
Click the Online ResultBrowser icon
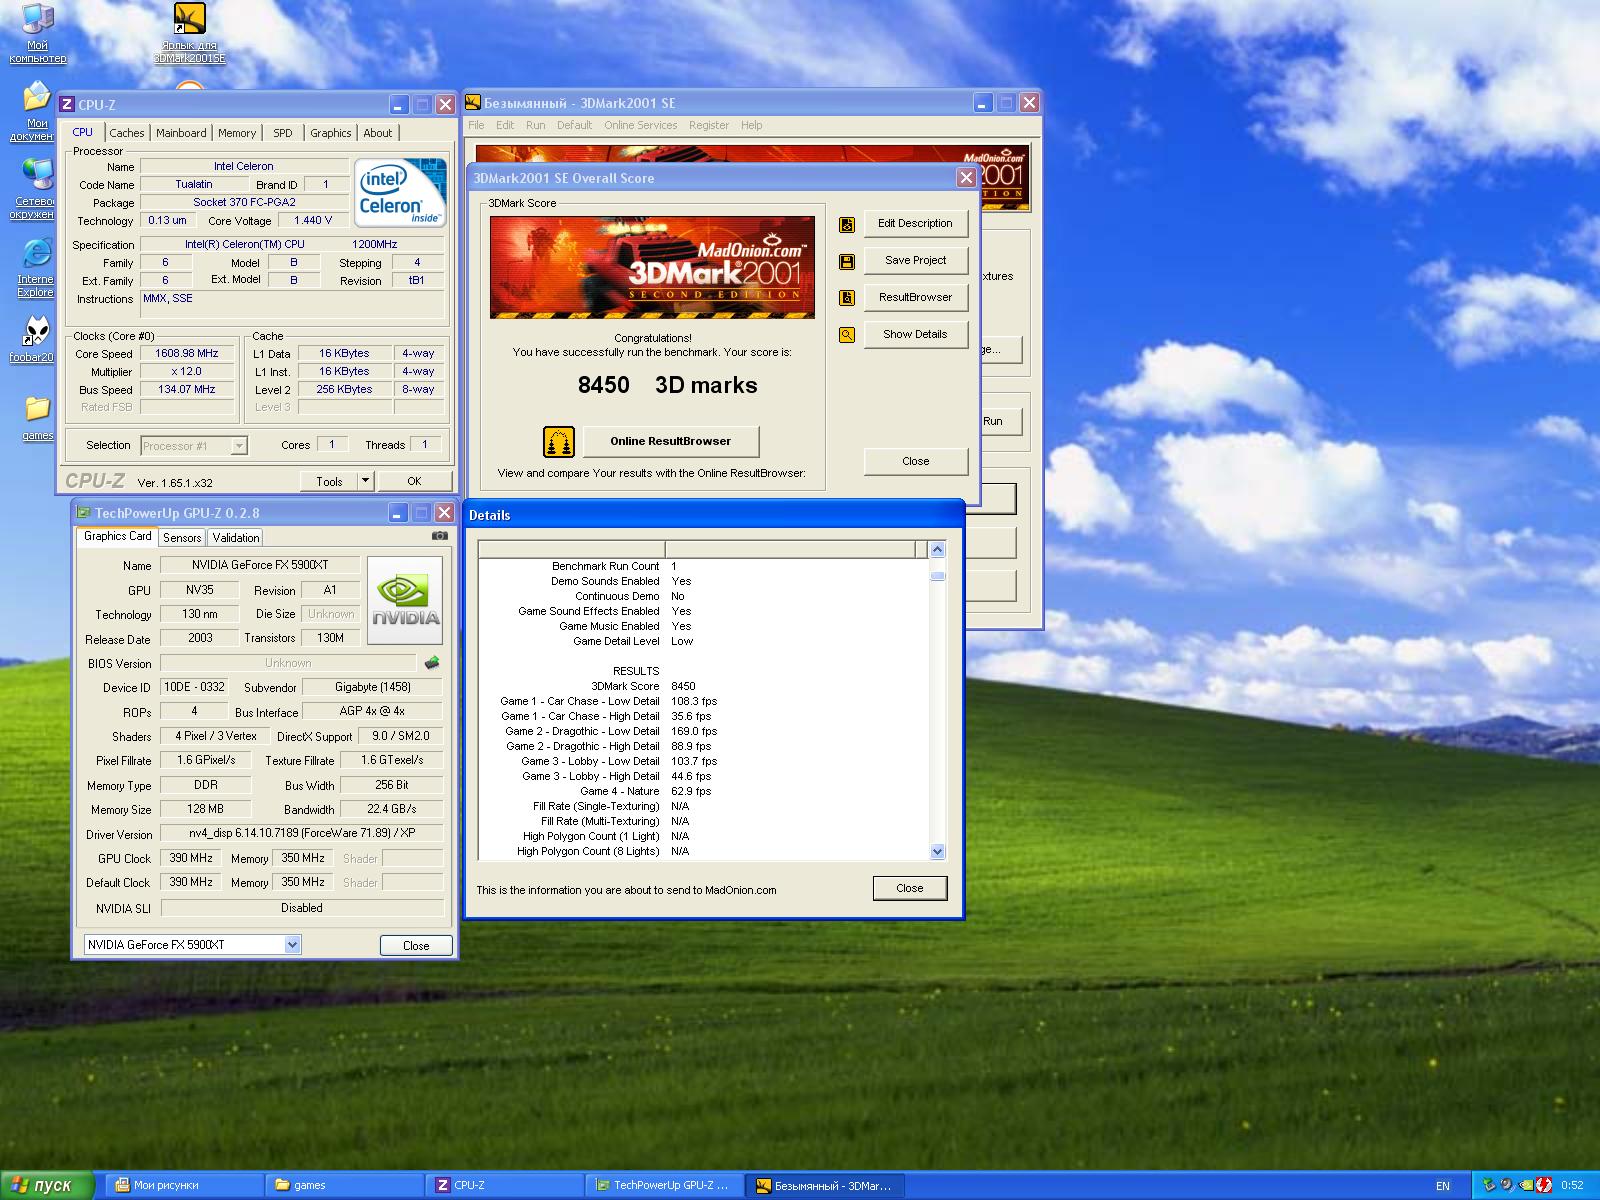(x=559, y=441)
